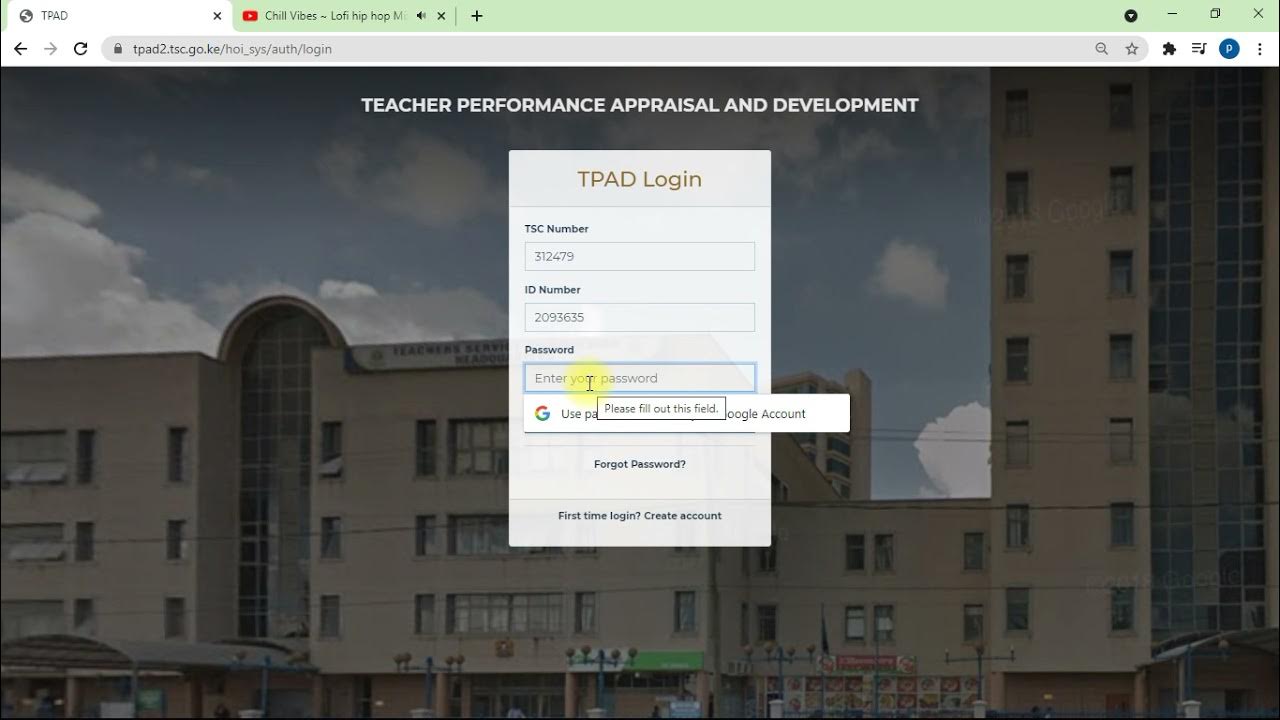This screenshot has height=720, width=1280.
Task: Focus the address bar URL
Action: click(600, 48)
